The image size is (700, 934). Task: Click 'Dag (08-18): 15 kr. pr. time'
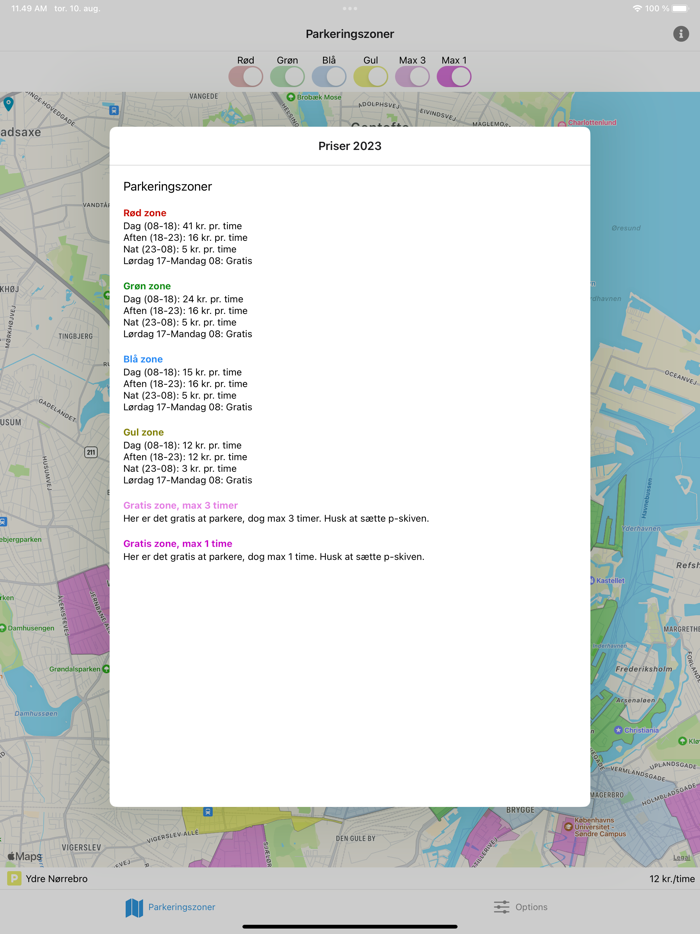[182, 372]
